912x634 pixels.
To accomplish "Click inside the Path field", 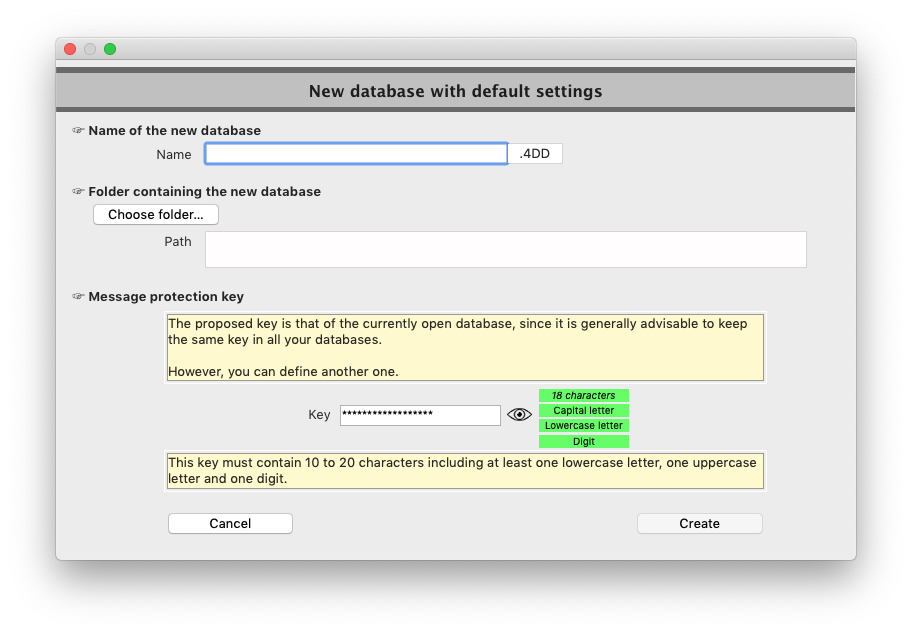I will [505, 249].
